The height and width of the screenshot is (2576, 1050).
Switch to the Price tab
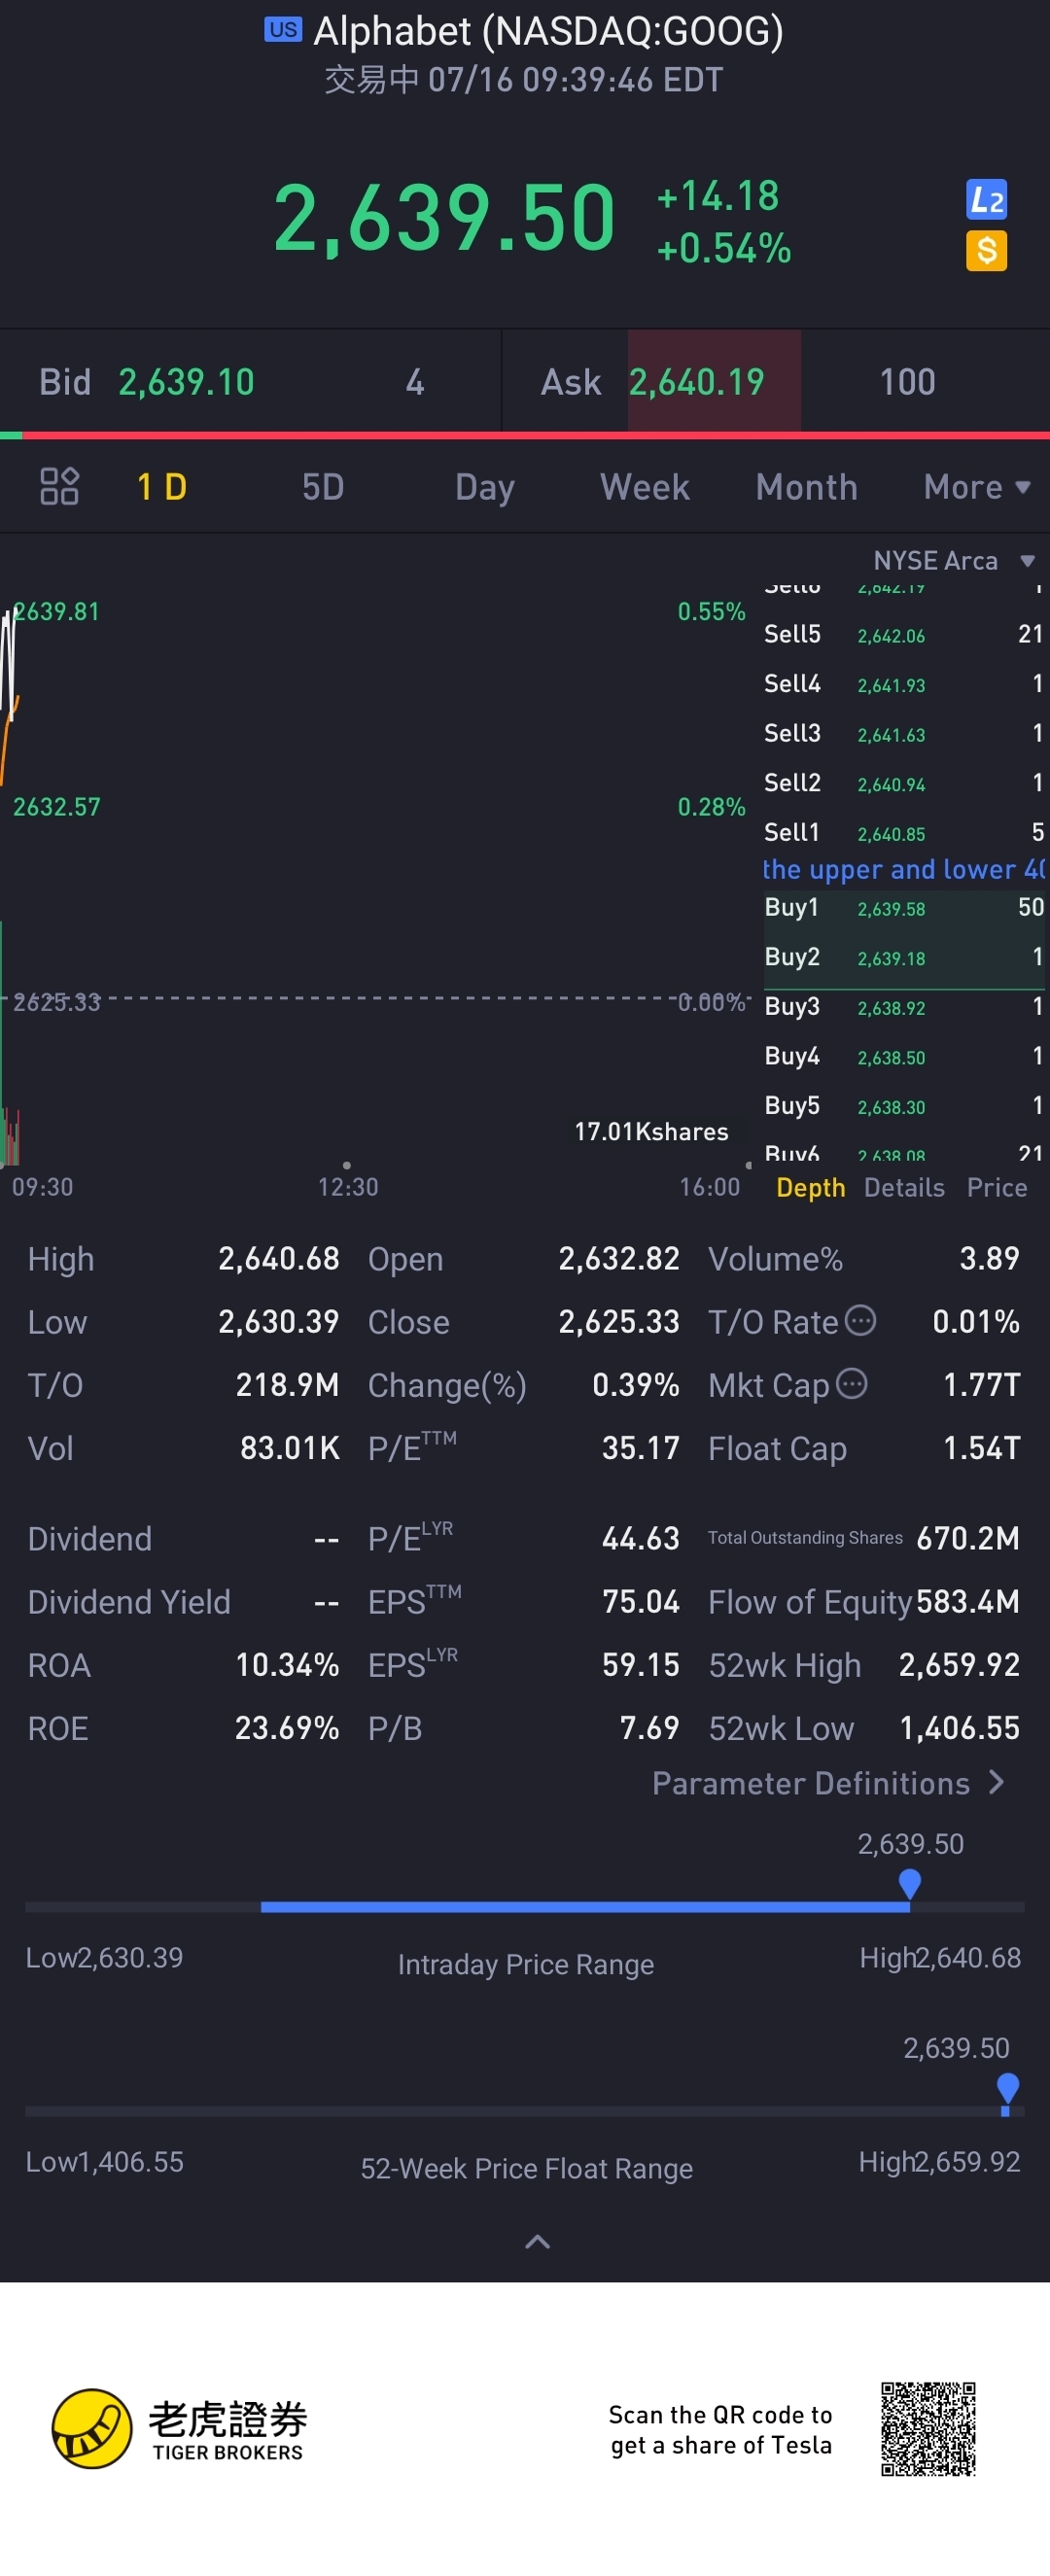[996, 1187]
